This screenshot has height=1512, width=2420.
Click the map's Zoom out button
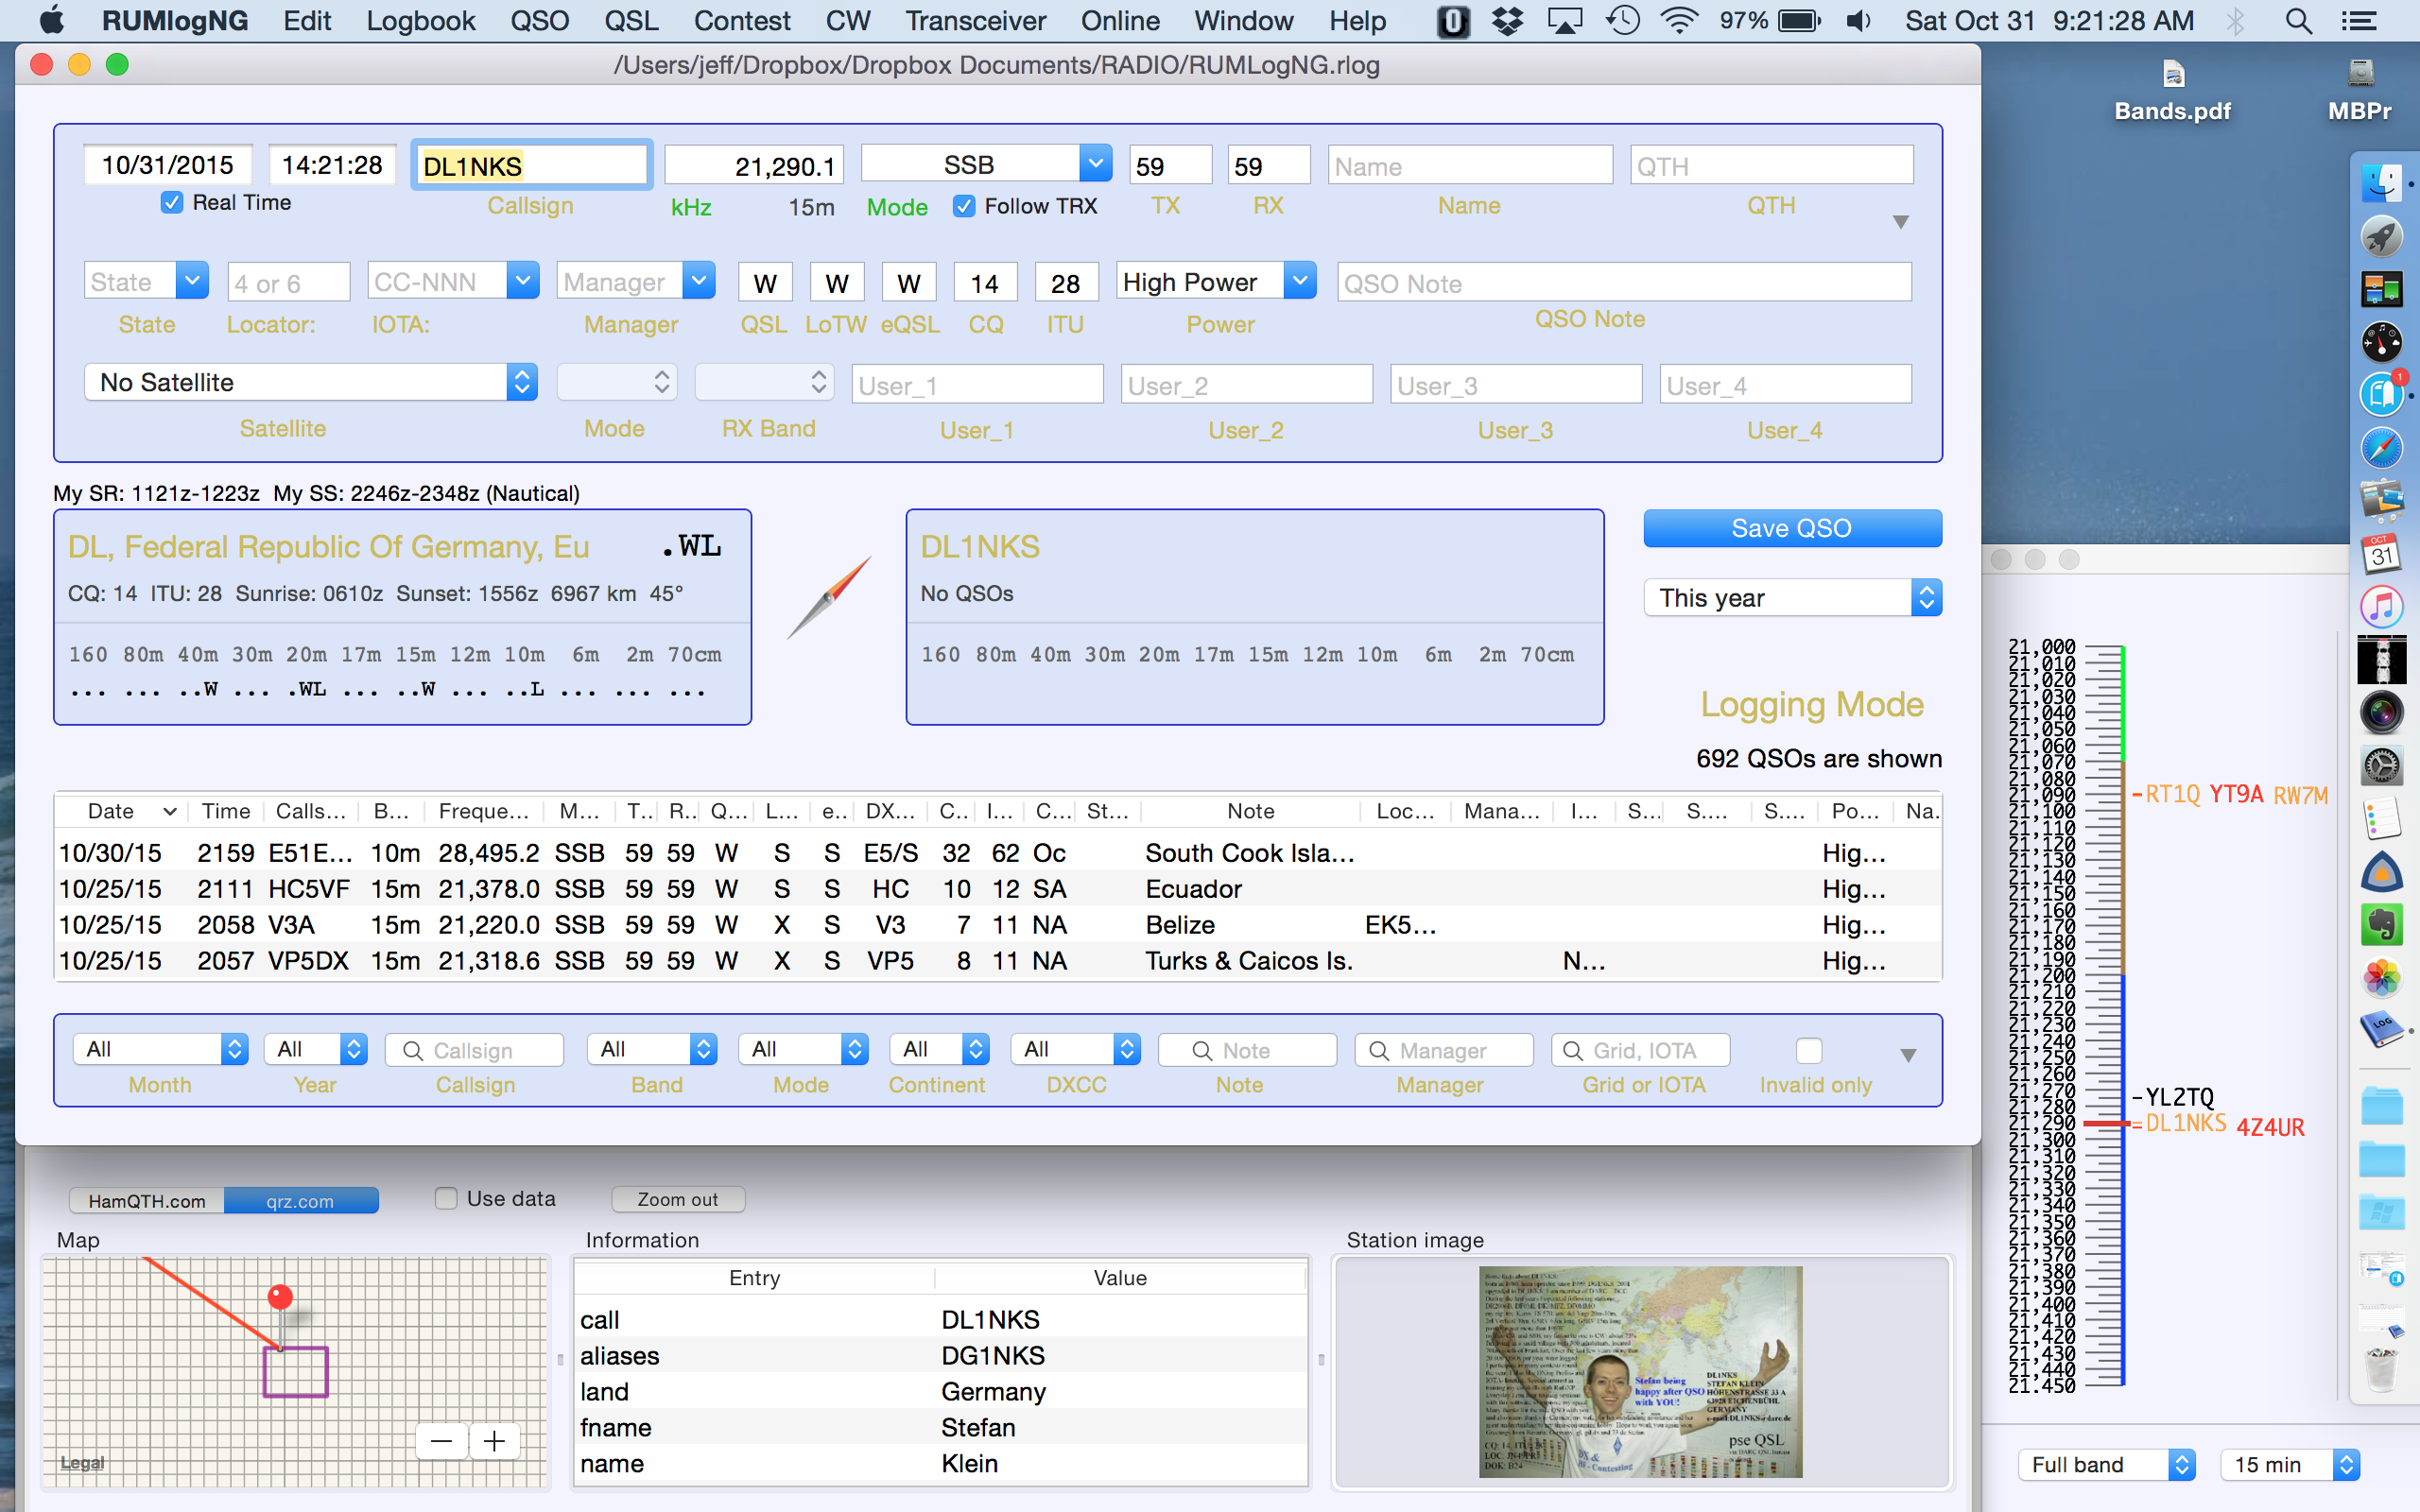[677, 1199]
